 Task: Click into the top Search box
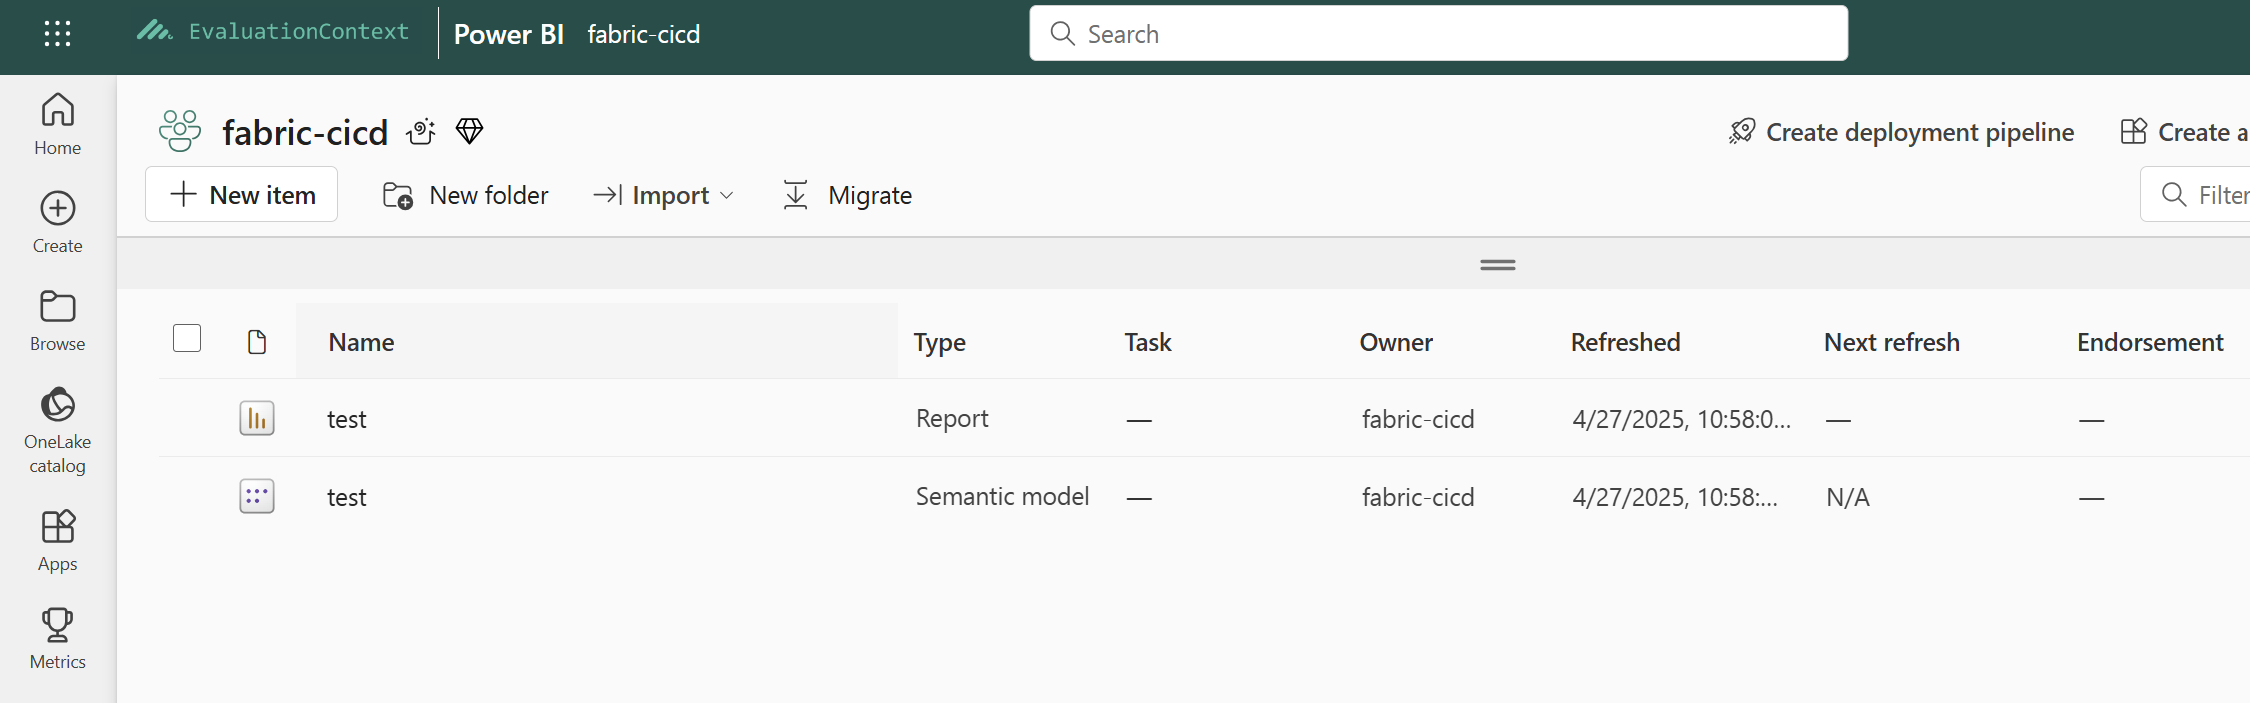(1438, 34)
